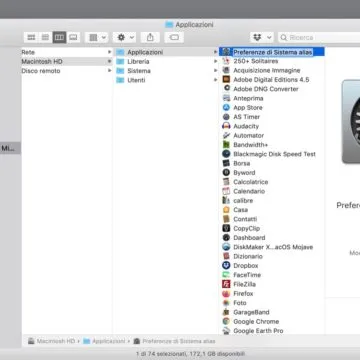
Task: Click the Preferenze di Sistema alias name field
Action: [x=273, y=52]
